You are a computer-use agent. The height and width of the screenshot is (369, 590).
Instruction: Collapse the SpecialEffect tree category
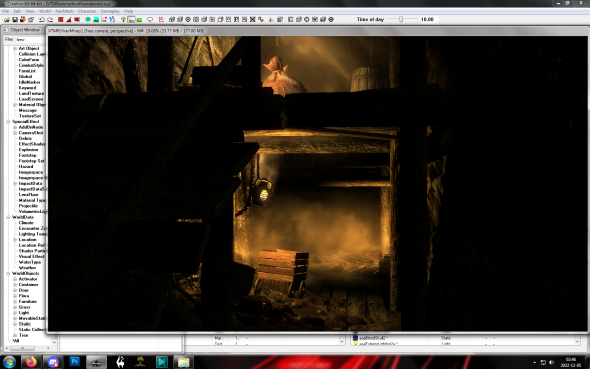click(8, 121)
